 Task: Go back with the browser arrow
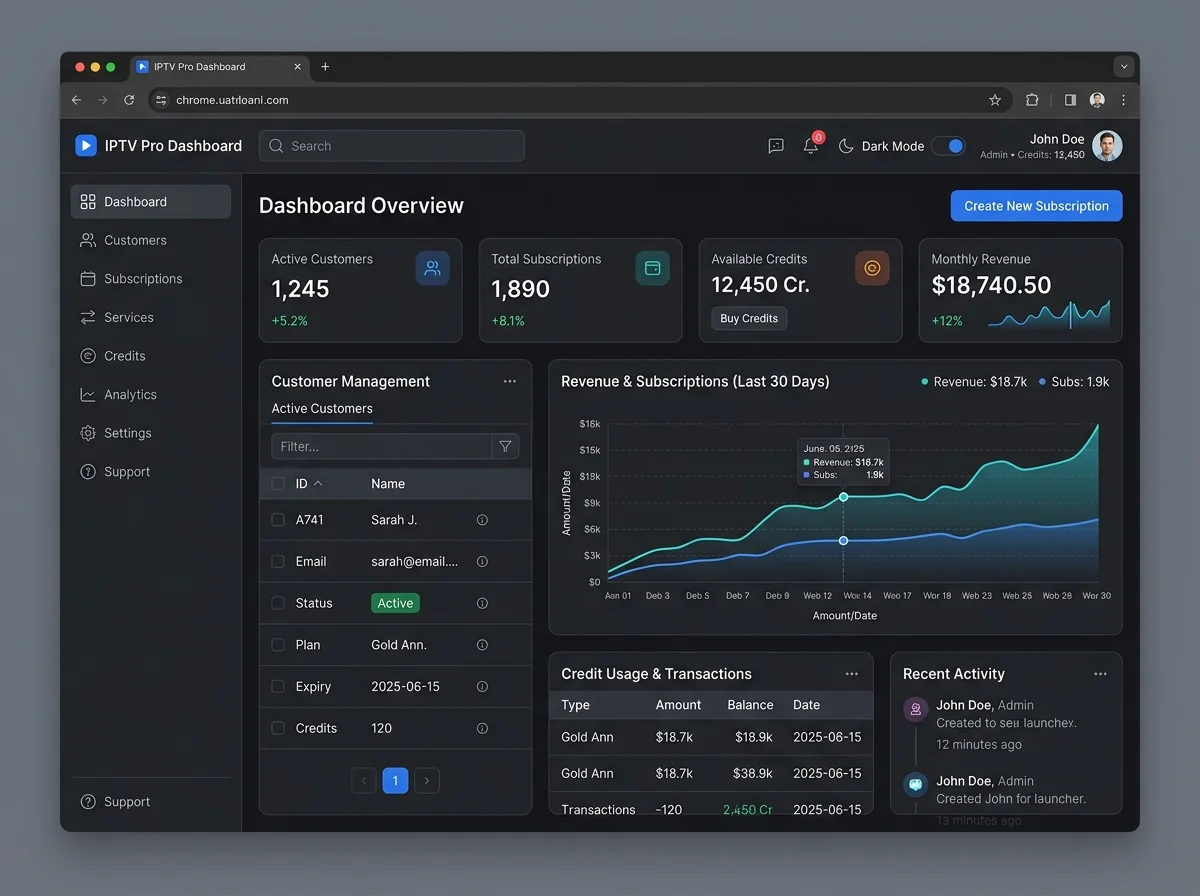pos(77,100)
